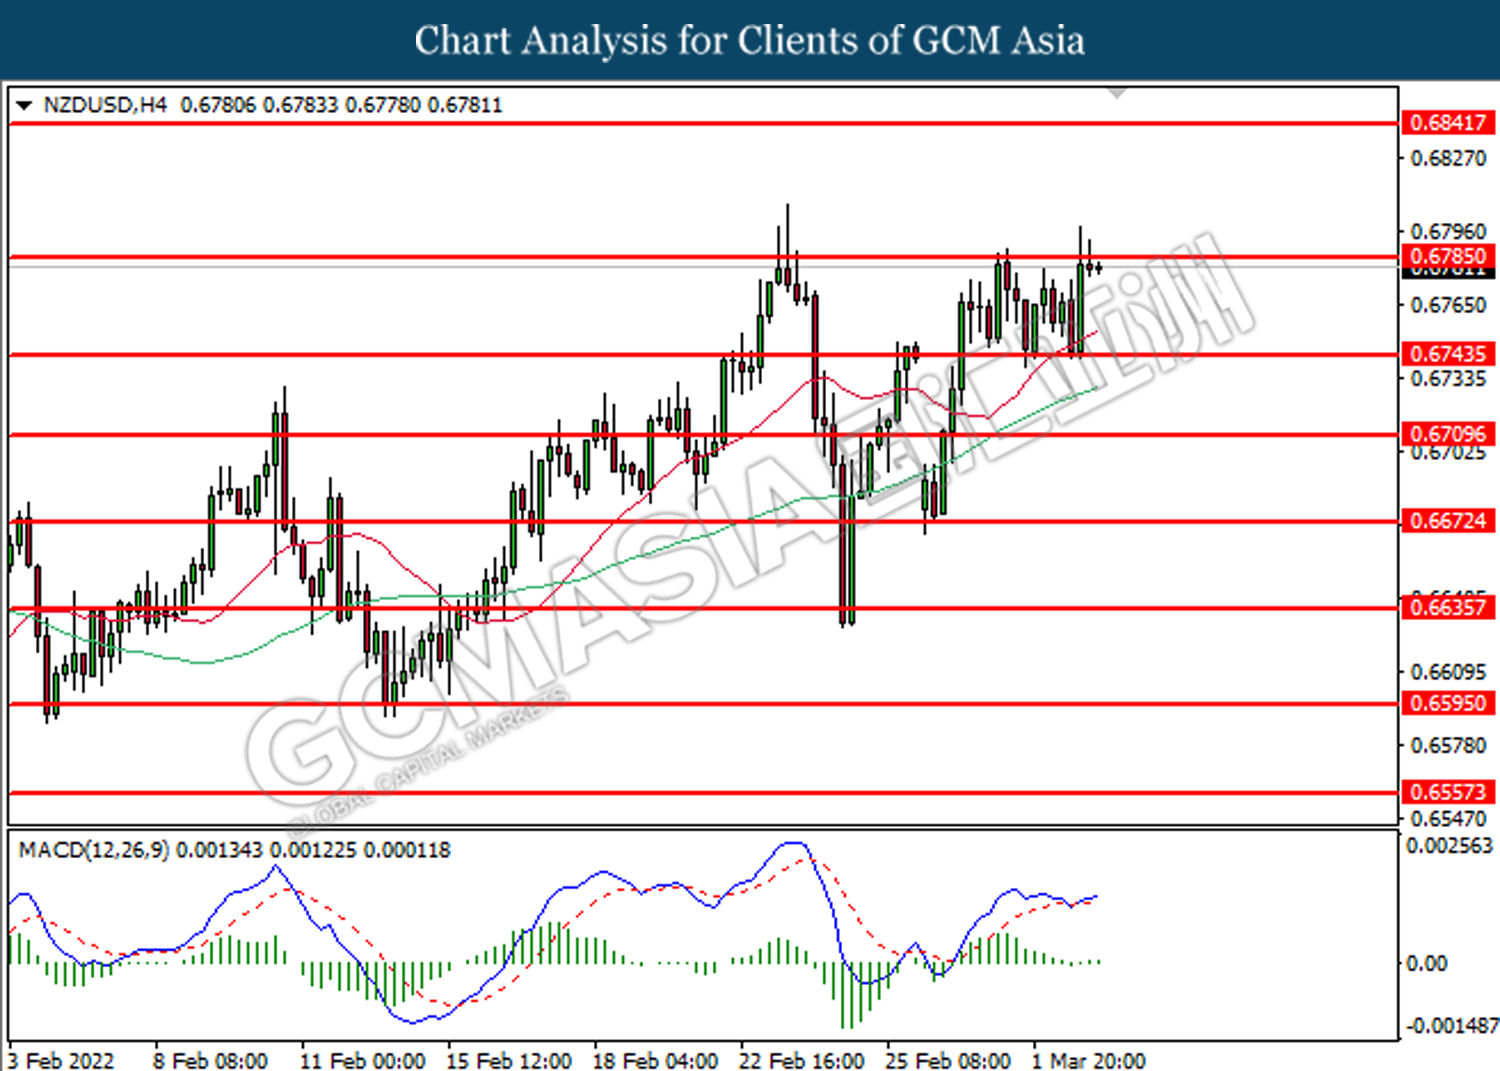Viewport: 1500px width, 1071px height.
Task: Click the Chart Analysis for Clients title
Action: [749, 40]
